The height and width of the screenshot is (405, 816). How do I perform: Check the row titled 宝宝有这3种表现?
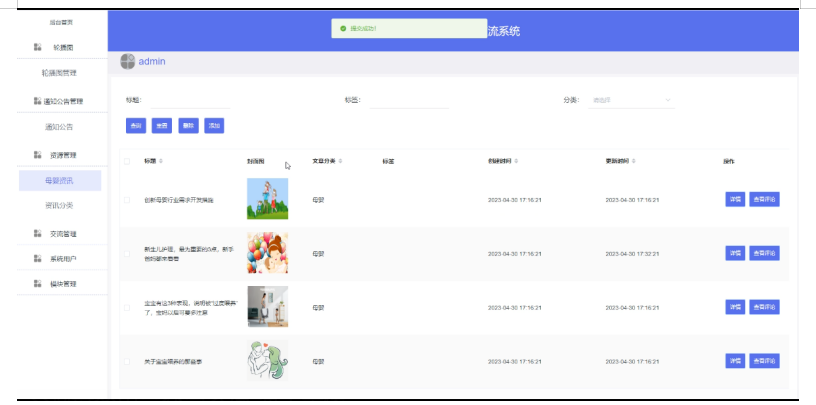(x=127, y=308)
